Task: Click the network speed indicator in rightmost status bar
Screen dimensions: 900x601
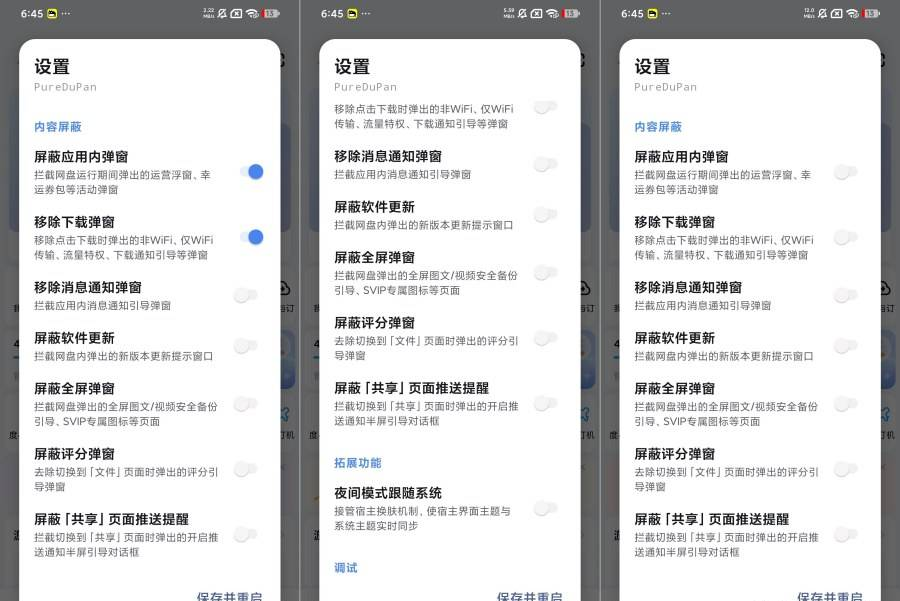Action: 809,13
